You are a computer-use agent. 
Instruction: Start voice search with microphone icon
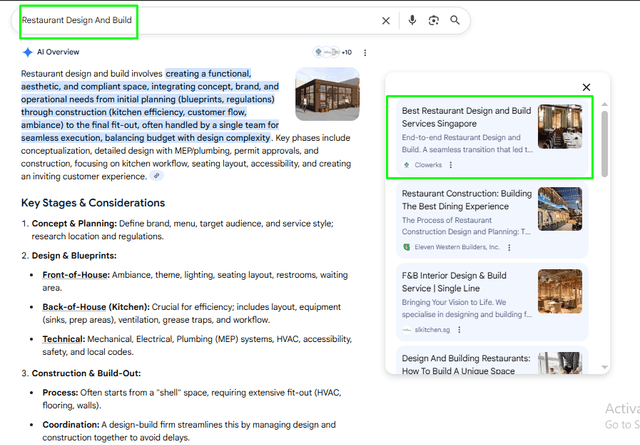pos(412,20)
